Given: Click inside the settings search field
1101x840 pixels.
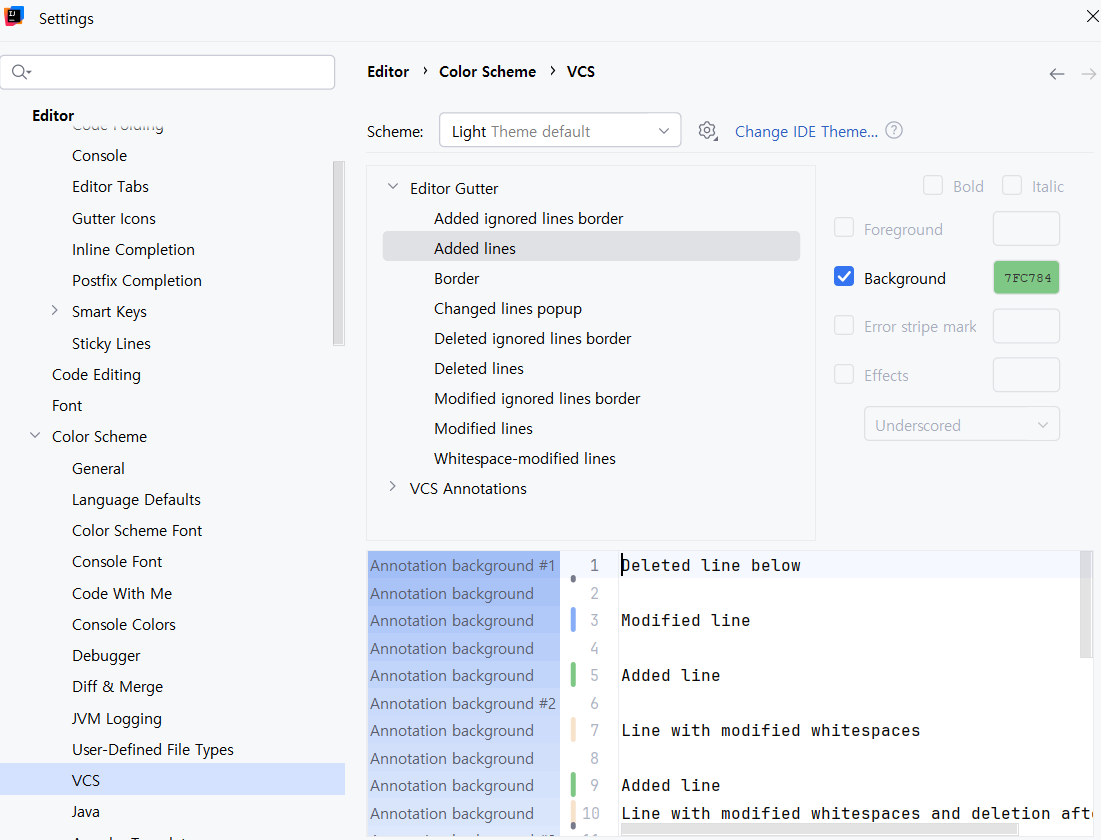Looking at the screenshot, I should tap(180, 72).
